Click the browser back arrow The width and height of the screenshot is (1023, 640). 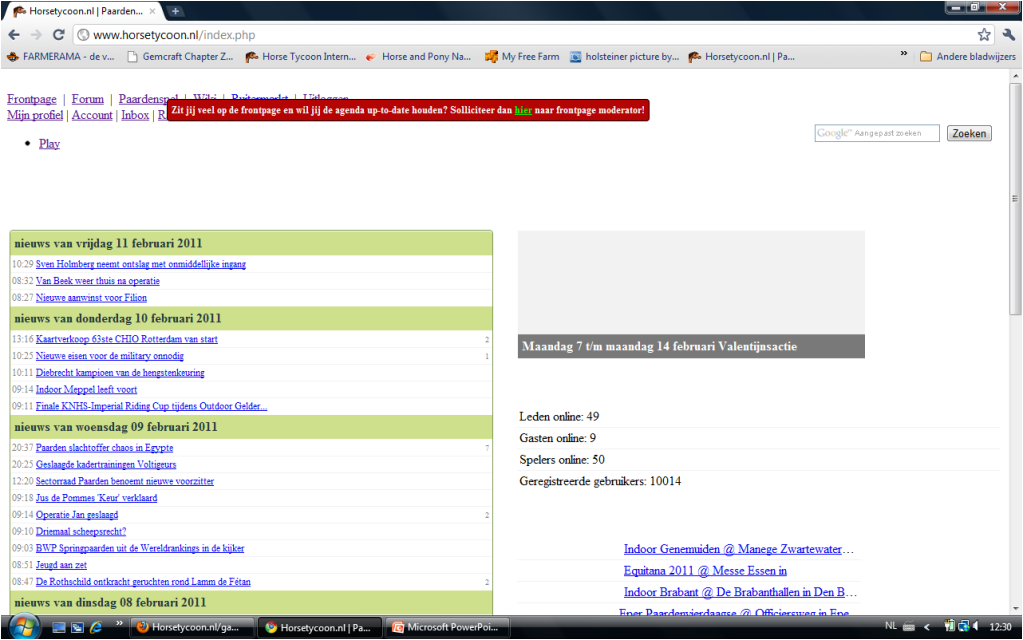(14, 34)
